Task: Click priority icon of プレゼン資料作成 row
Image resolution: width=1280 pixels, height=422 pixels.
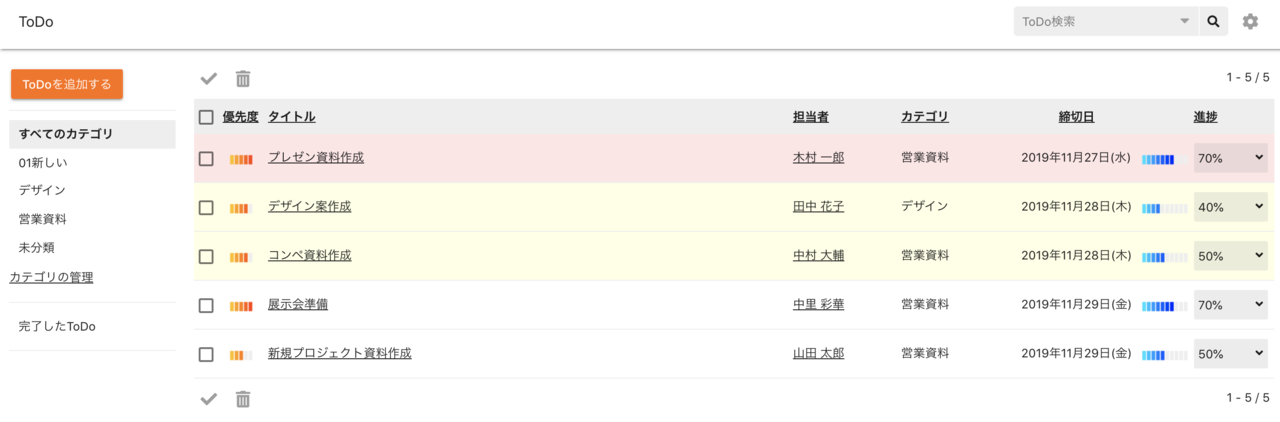Action: tap(241, 159)
